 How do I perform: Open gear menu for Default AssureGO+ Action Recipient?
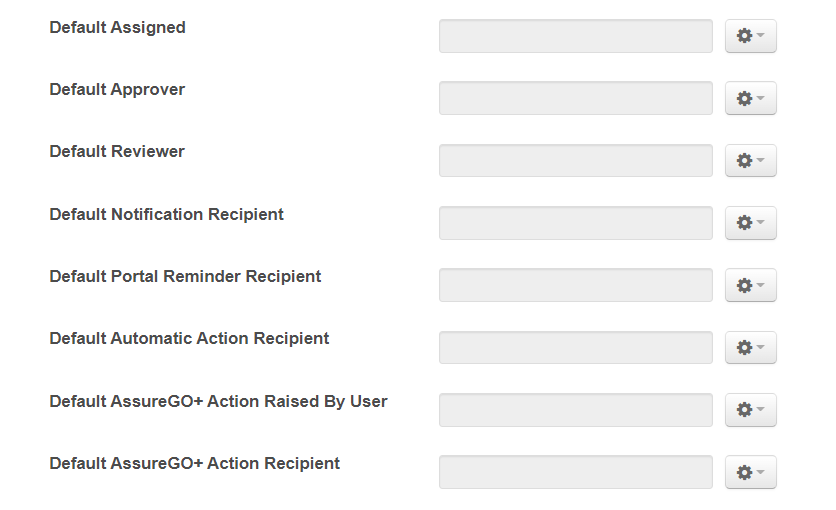[750, 472]
